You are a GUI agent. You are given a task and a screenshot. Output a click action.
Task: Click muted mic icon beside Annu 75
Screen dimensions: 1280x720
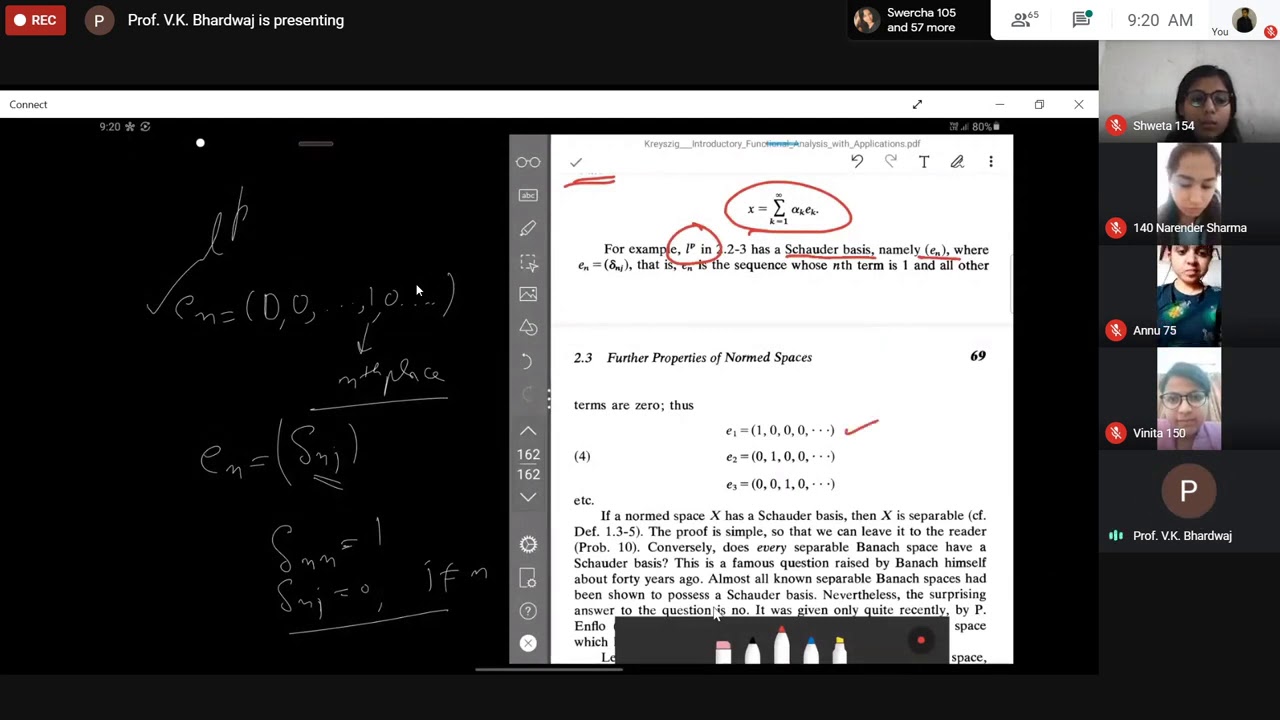tap(1116, 330)
